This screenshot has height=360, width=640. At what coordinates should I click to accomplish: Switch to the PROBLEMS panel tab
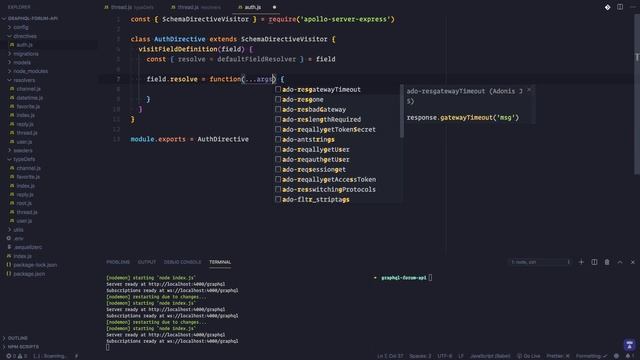[118, 262]
